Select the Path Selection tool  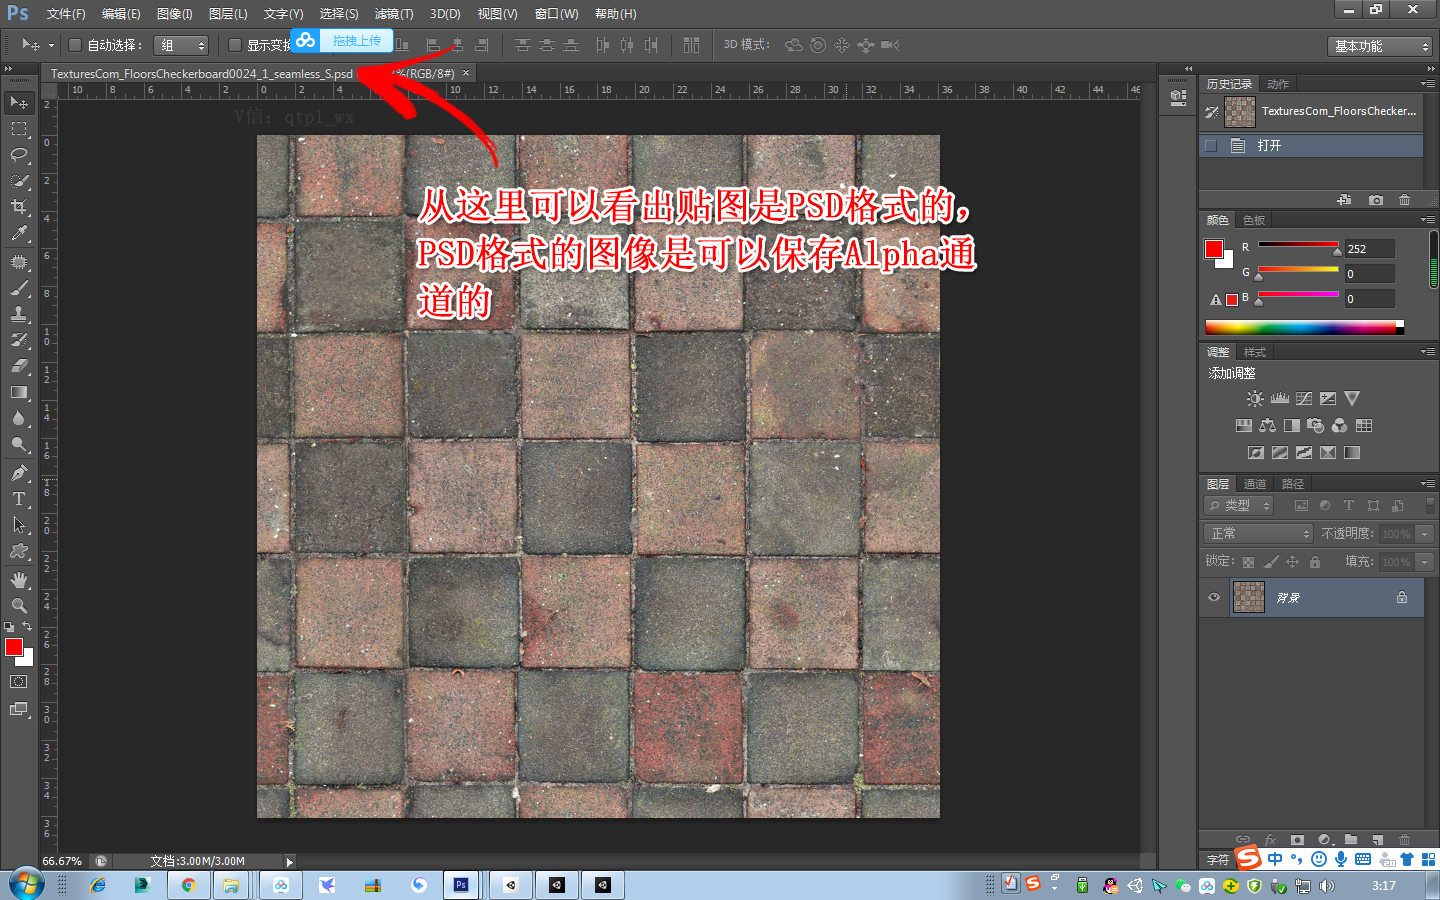click(19, 525)
